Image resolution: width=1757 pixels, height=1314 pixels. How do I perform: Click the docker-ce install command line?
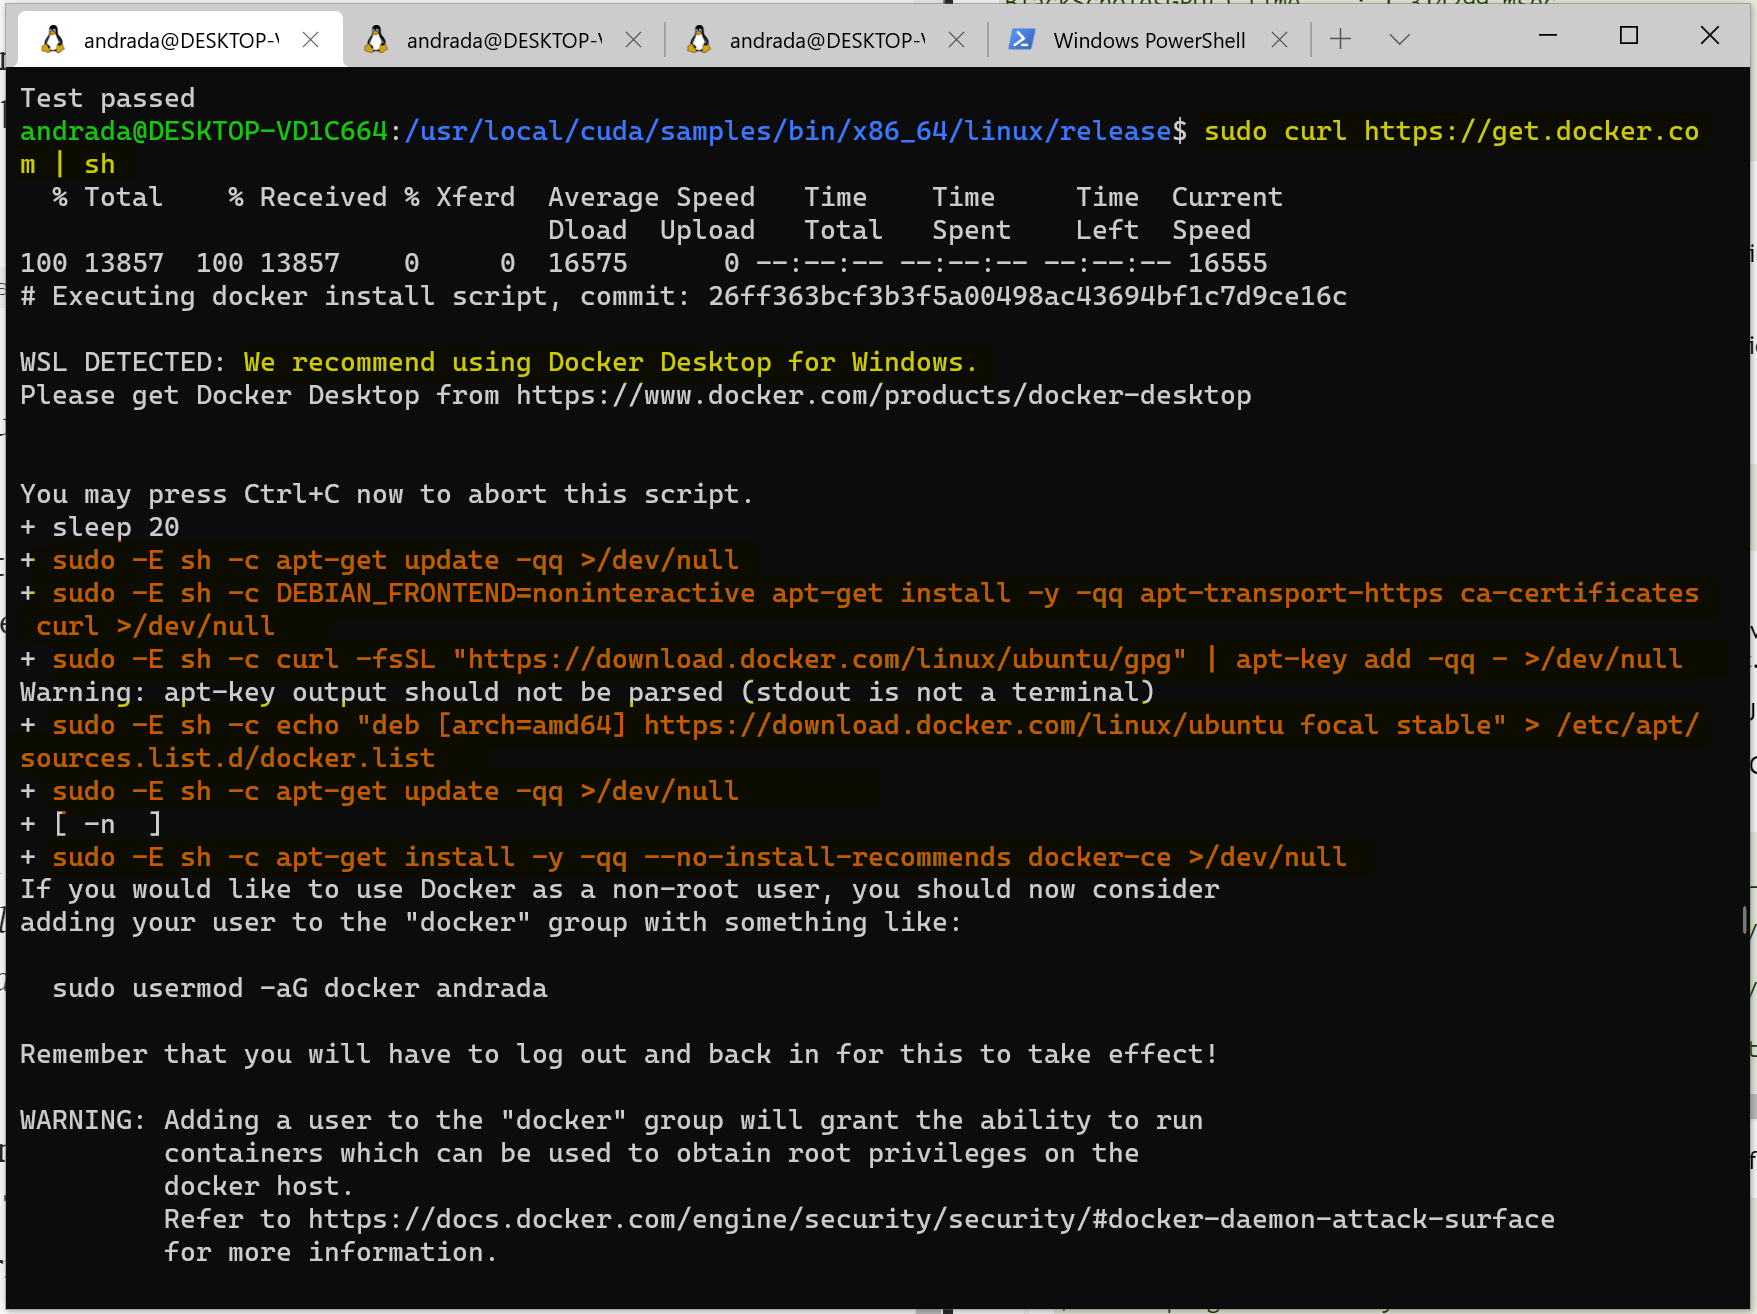tap(684, 858)
